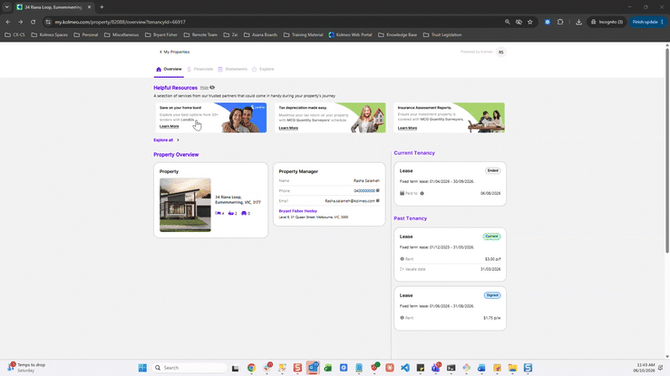Open a new browser tab

click(x=102, y=7)
